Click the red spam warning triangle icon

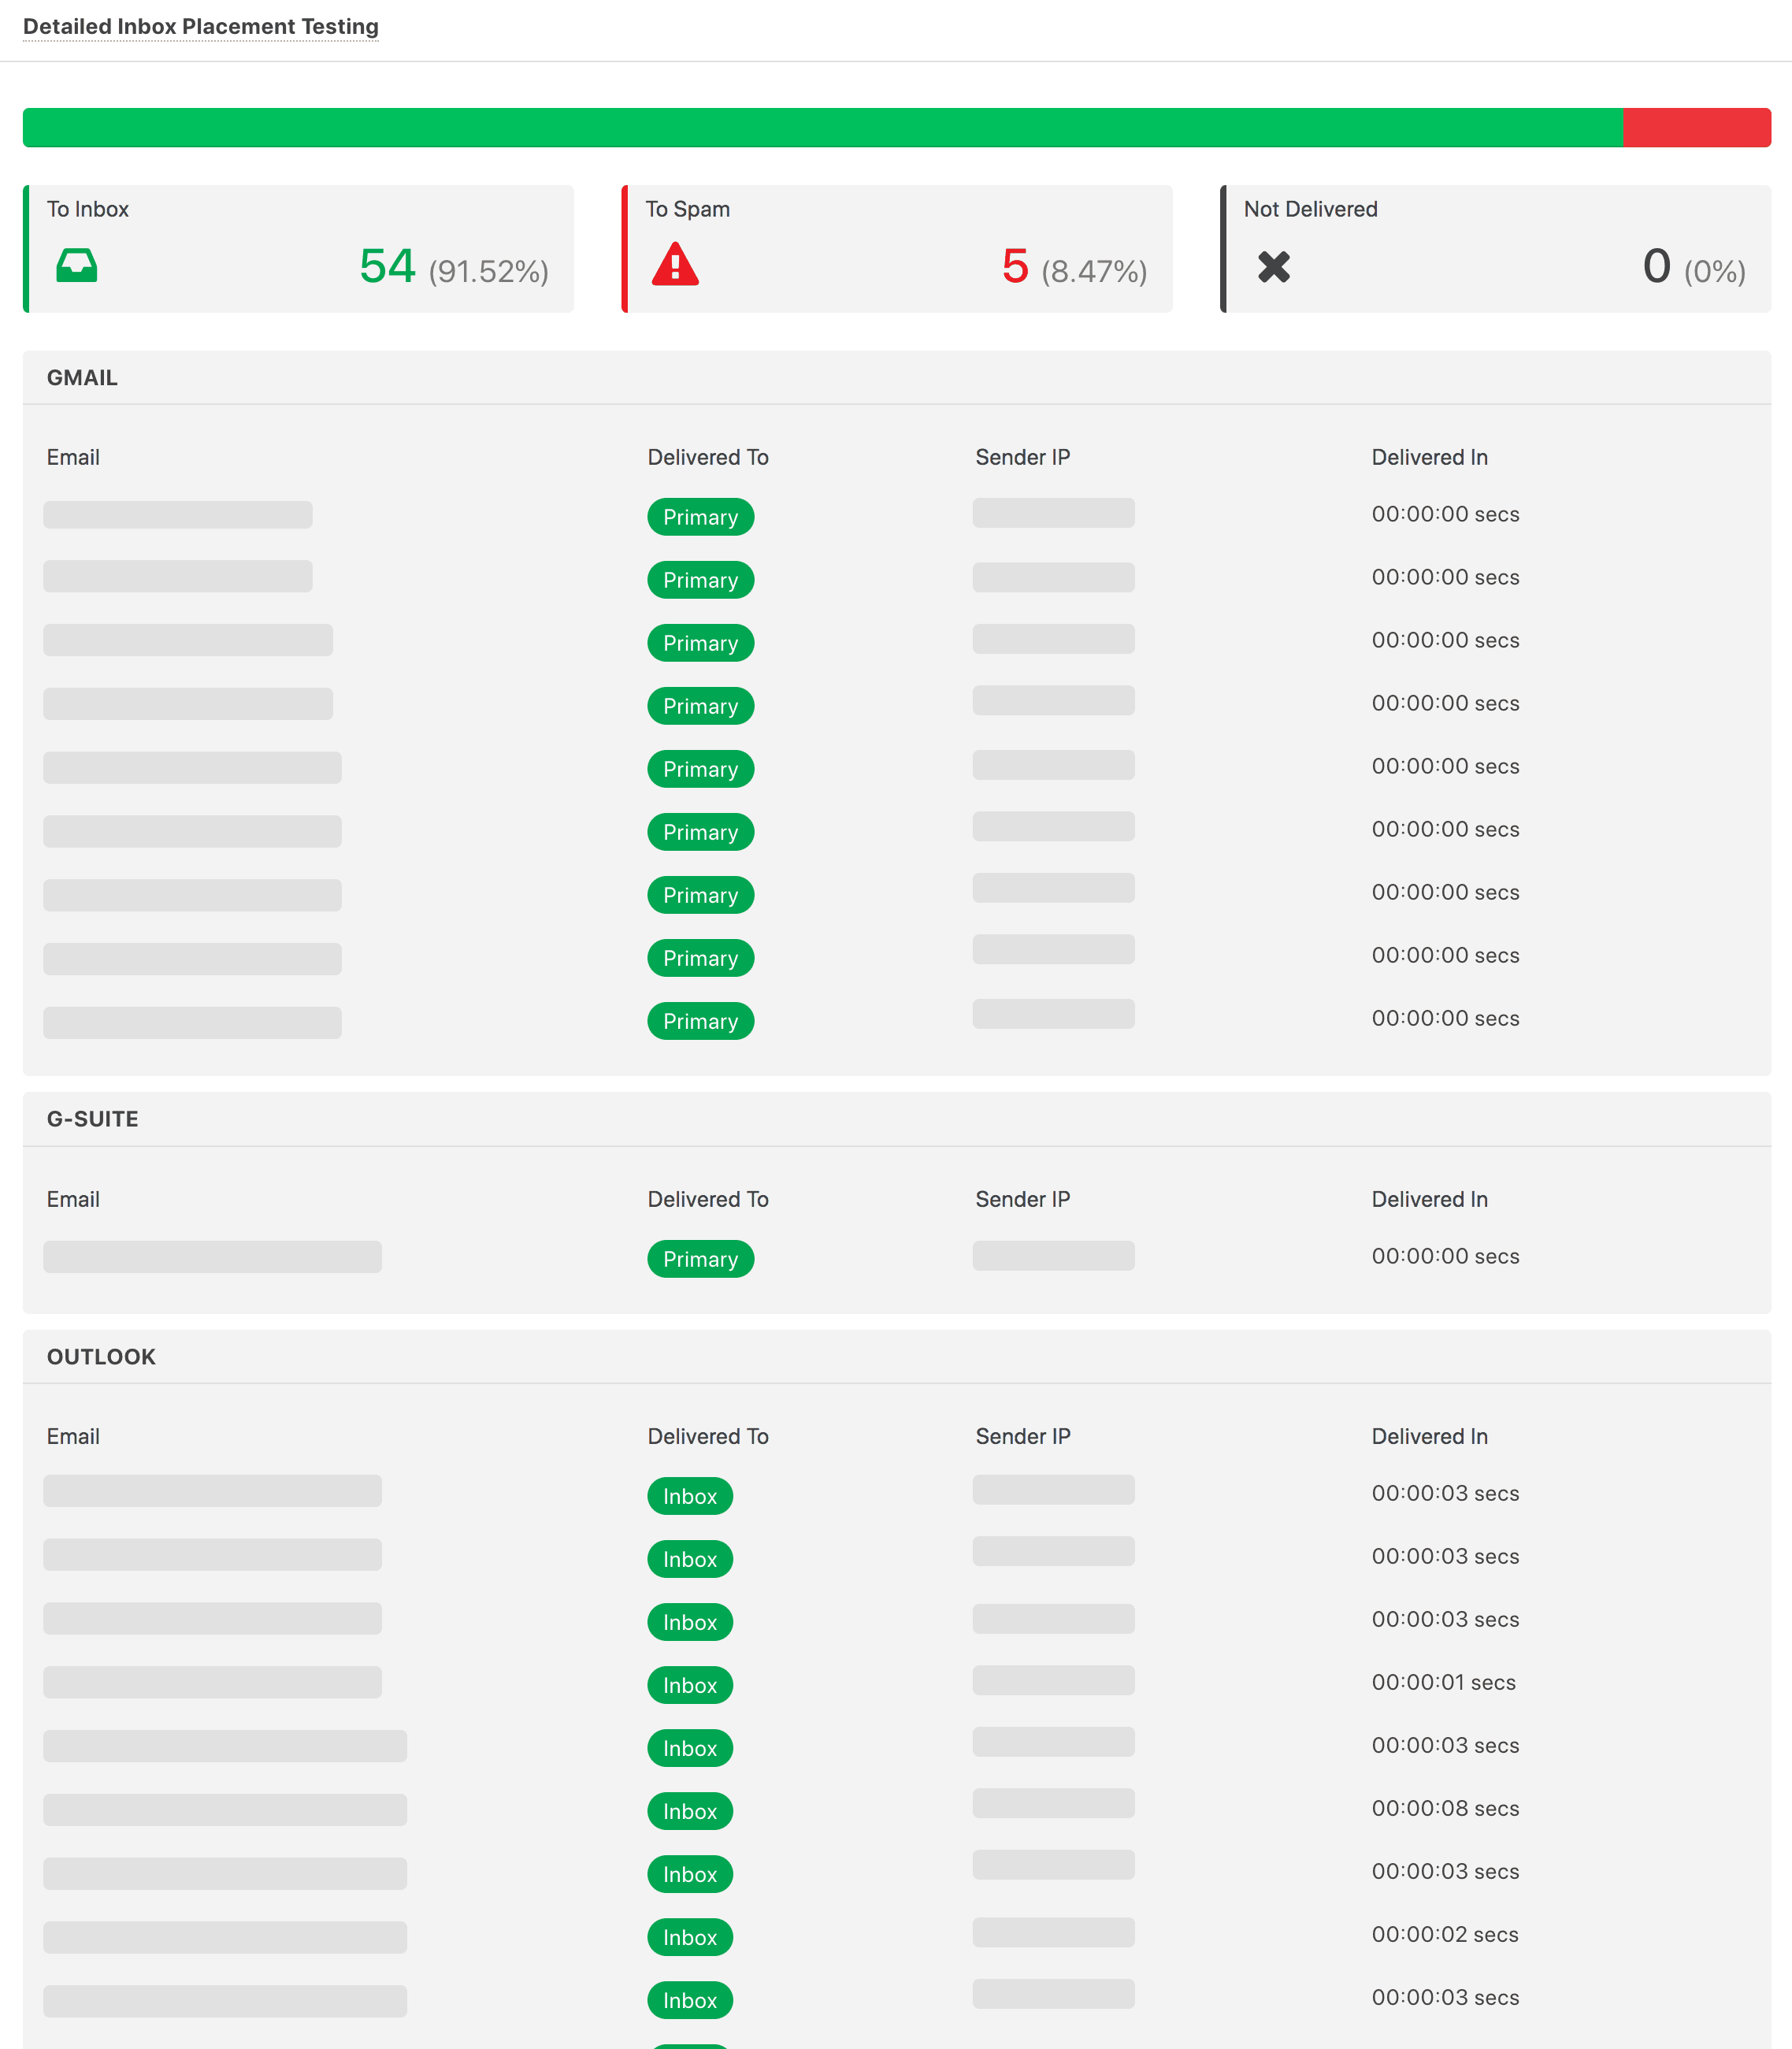(x=676, y=266)
